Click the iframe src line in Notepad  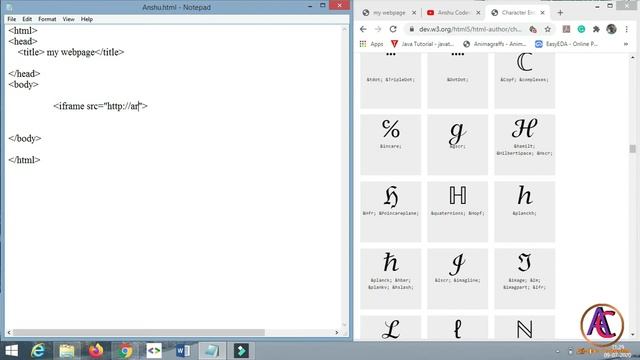(x=100, y=106)
